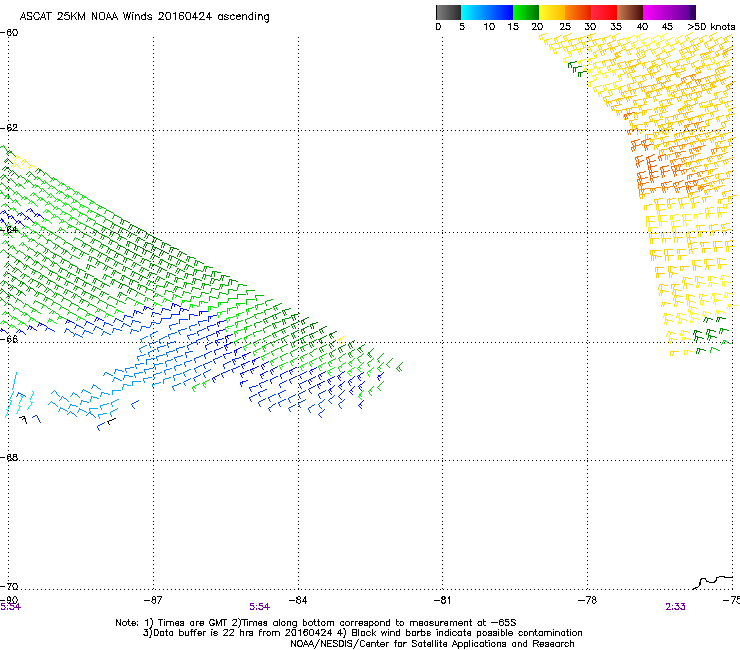Click the '-64' latitude axis label
Viewport: 740px width, 650px height.
point(9,230)
